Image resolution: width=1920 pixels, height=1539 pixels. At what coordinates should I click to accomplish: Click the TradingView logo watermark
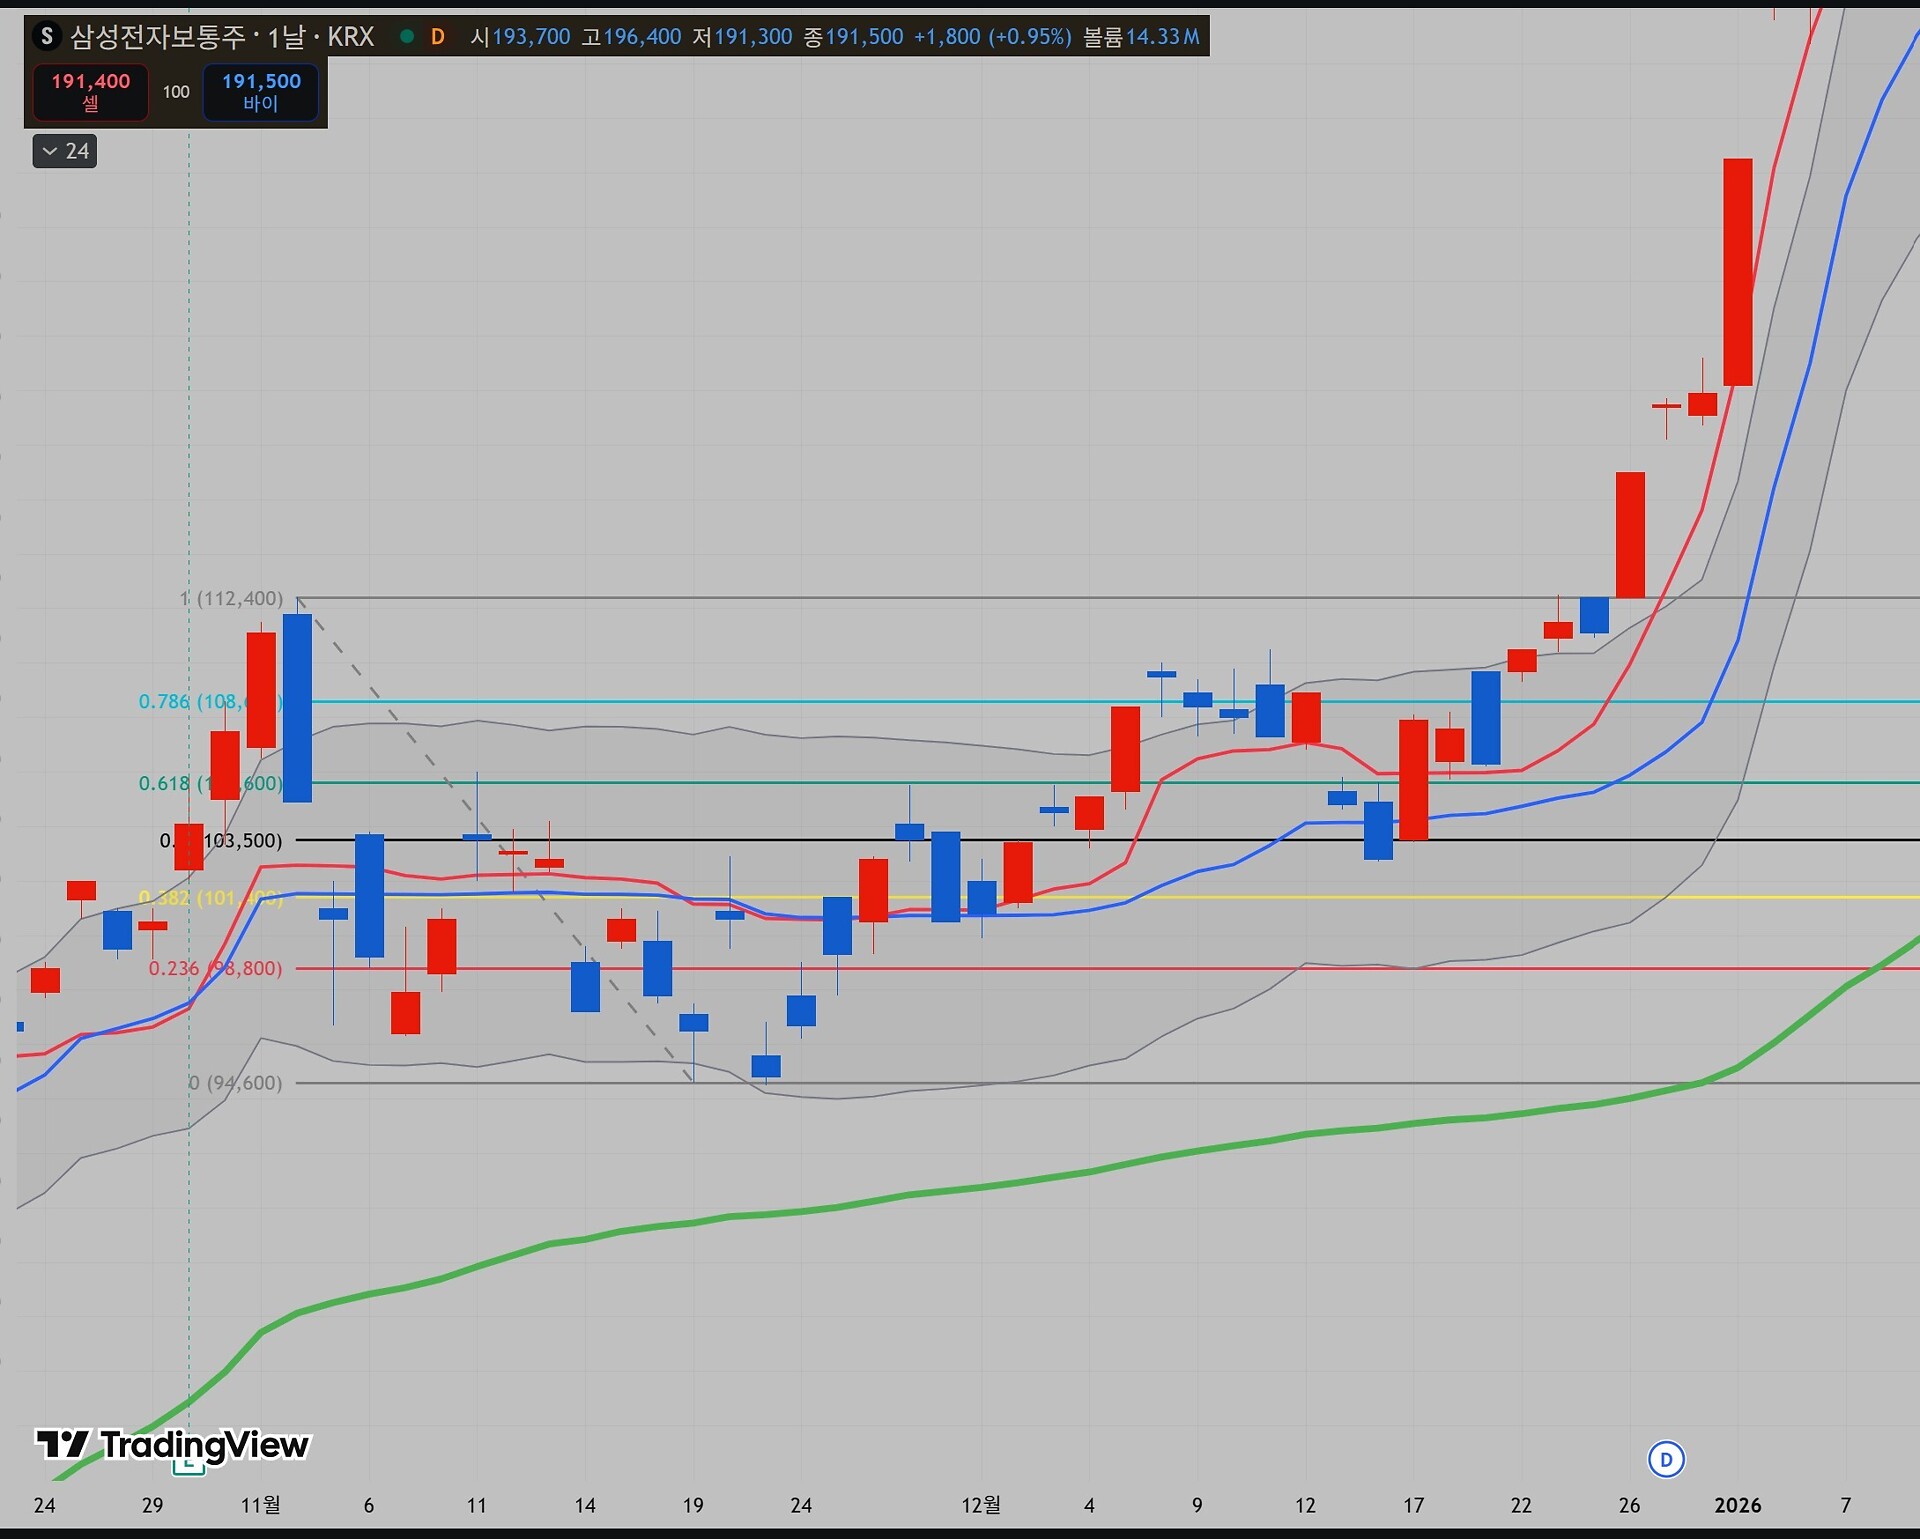[173, 1445]
